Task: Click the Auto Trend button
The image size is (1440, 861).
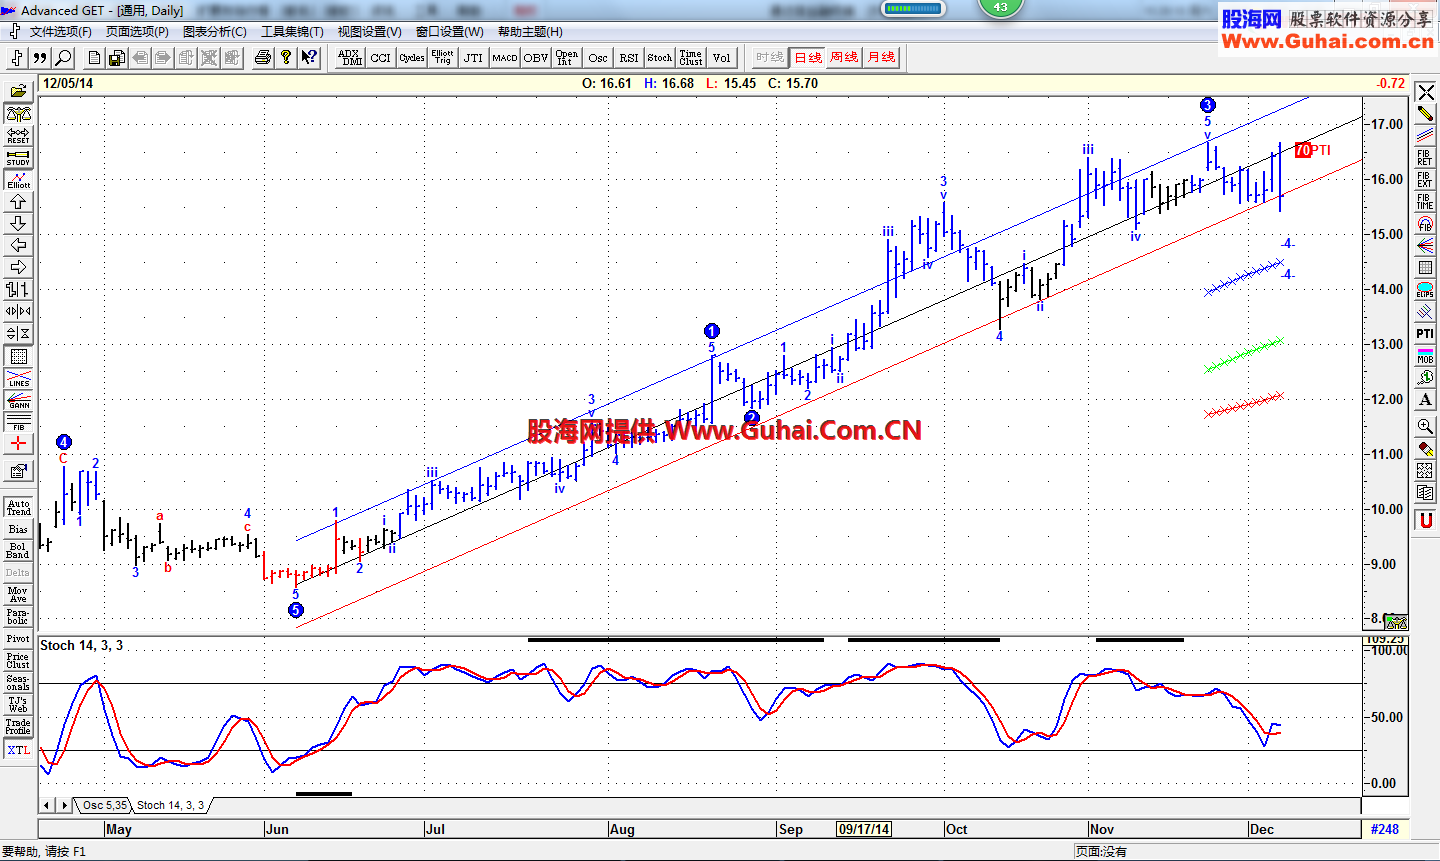Action: point(18,507)
